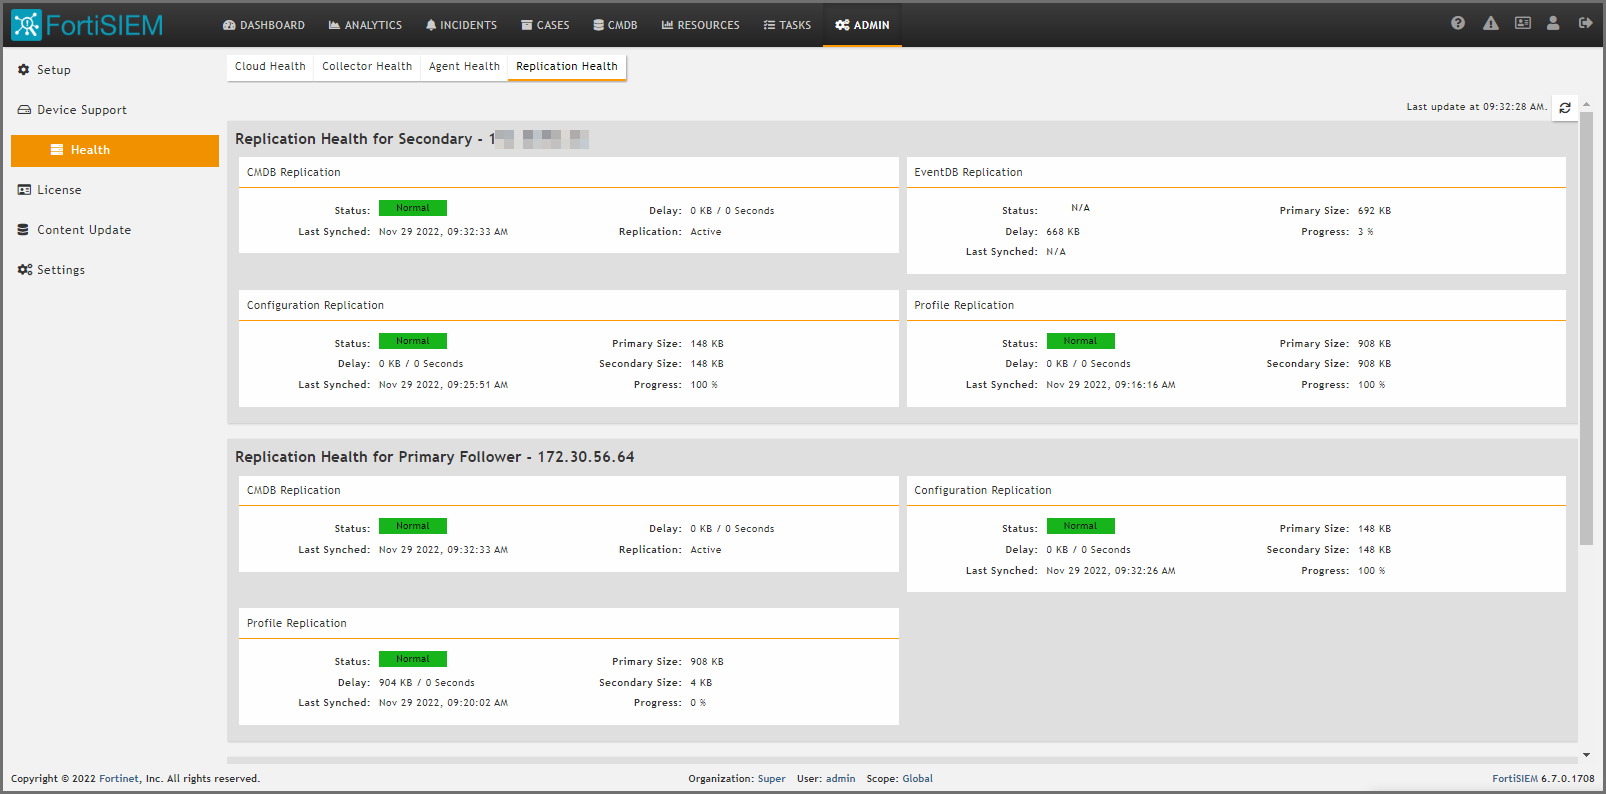Open the Dashboard menu
This screenshot has height=794, width=1606.
[x=264, y=25]
